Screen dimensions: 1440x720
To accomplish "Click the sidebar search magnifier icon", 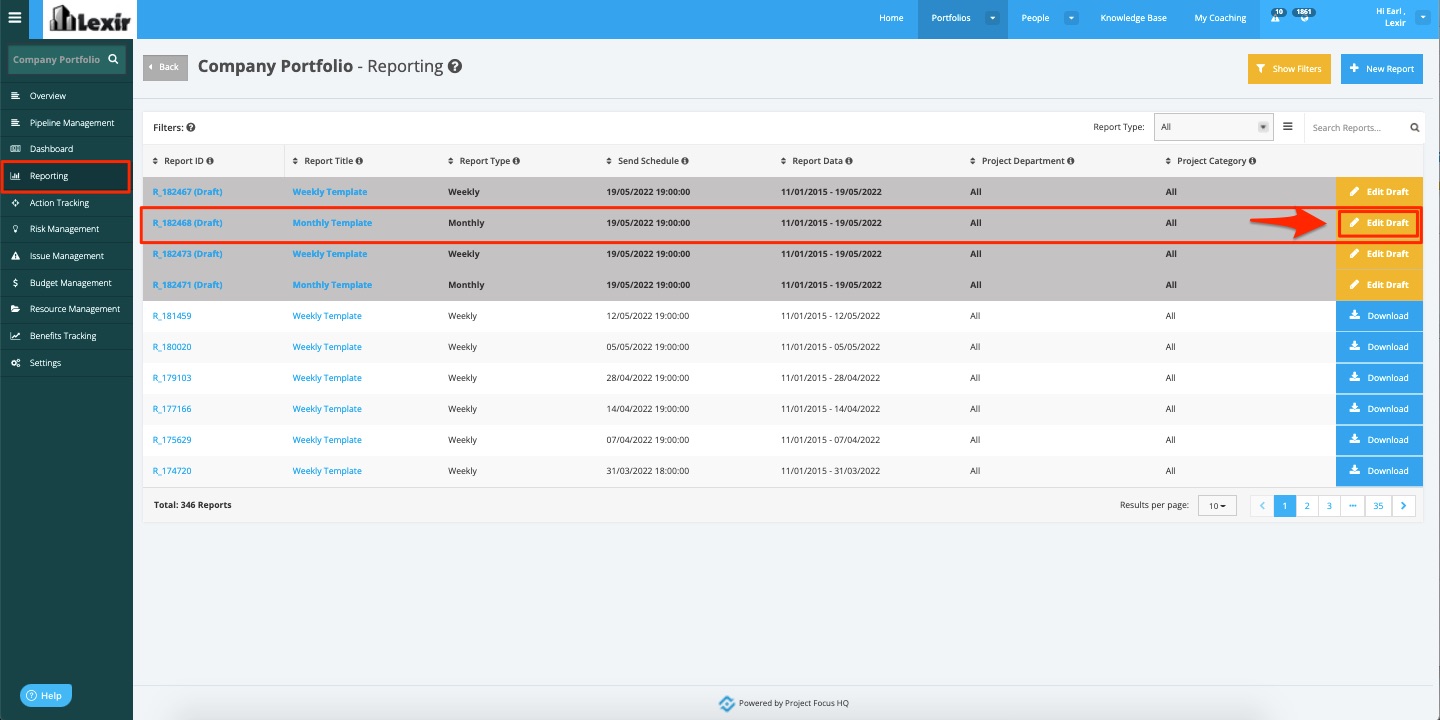I will pyautogui.click(x=113, y=59).
